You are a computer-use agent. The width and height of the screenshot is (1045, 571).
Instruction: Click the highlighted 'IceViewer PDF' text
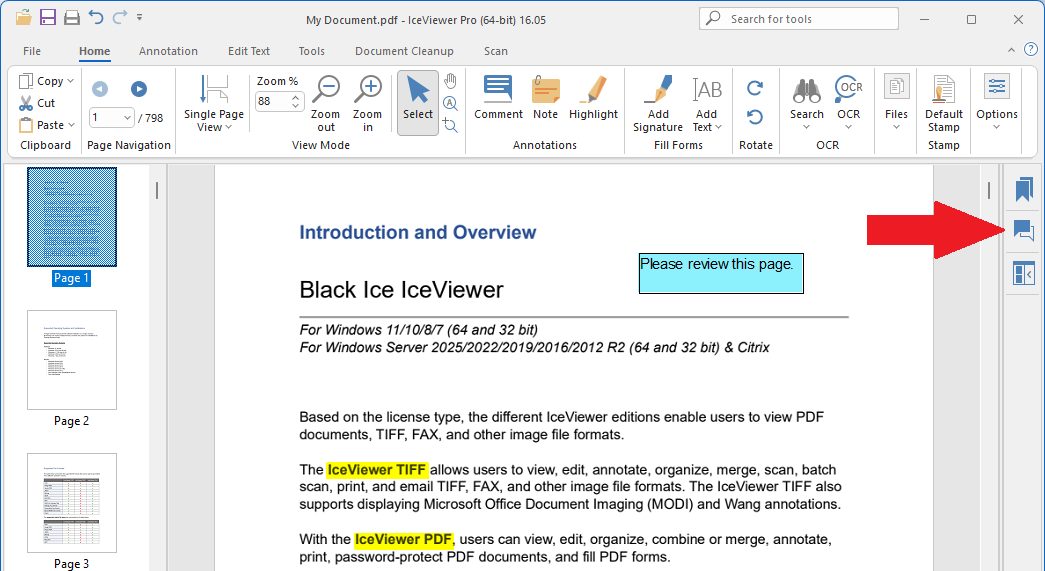pyautogui.click(x=403, y=539)
